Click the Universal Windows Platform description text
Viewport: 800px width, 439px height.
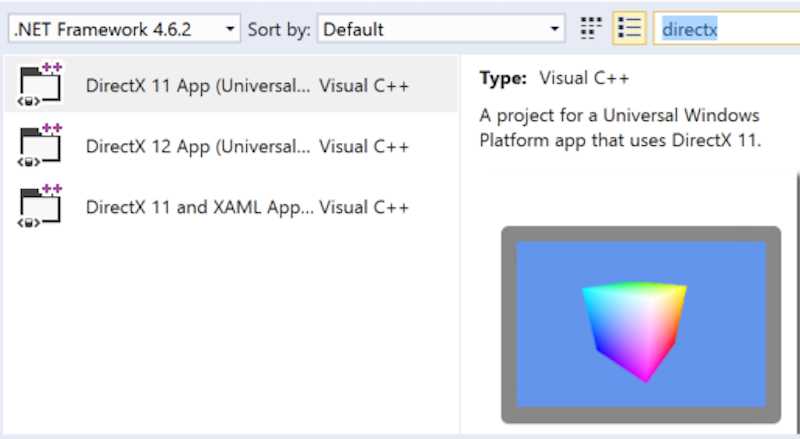[620, 128]
